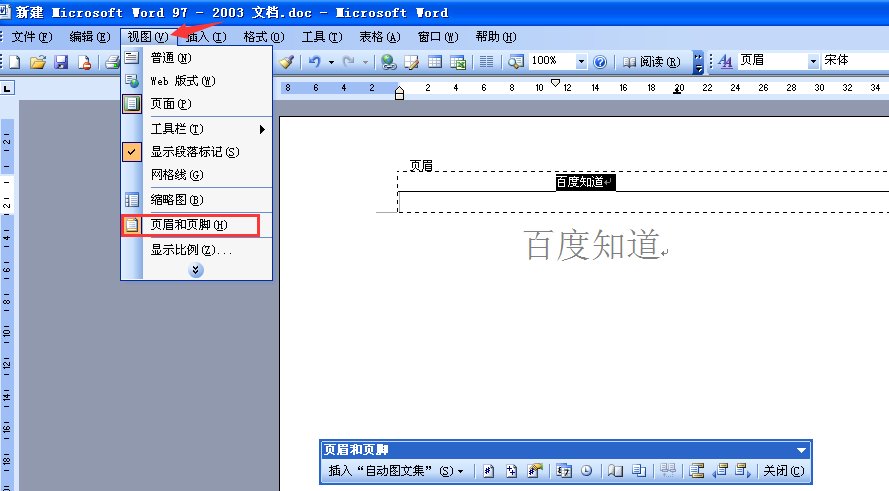Image resolution: width=889 pixels, height=491 pixels.
Task: Click Page Setup open-book icon
Action: 615,471
